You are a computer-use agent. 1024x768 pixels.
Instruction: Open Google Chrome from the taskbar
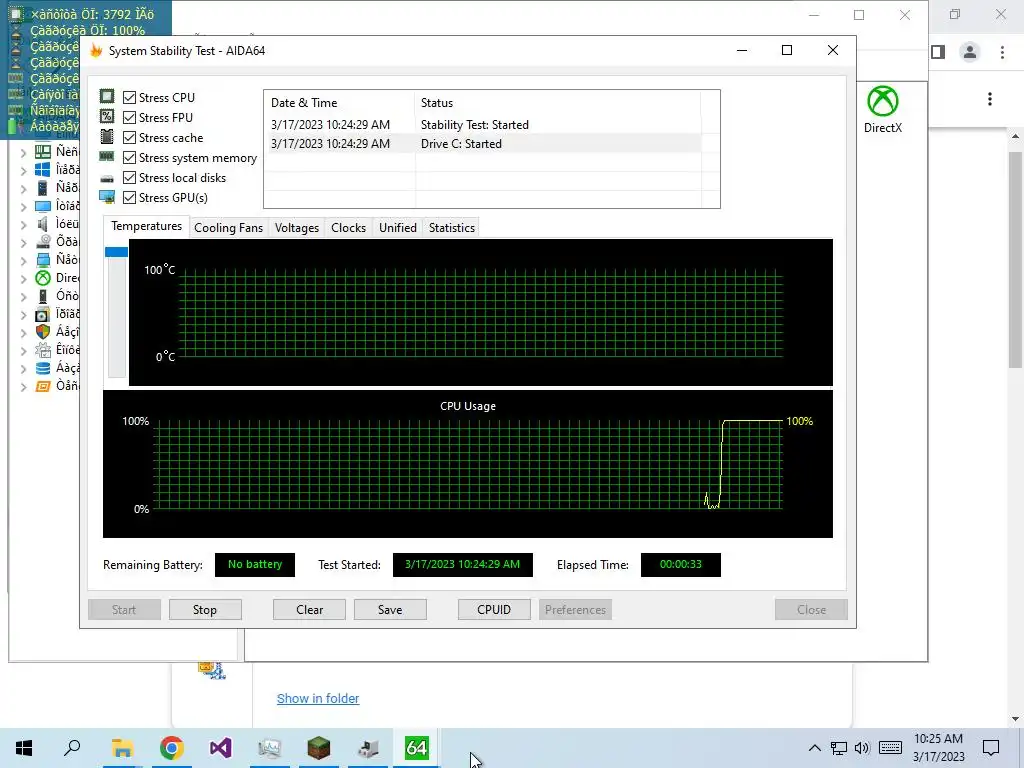click(172, 748)
